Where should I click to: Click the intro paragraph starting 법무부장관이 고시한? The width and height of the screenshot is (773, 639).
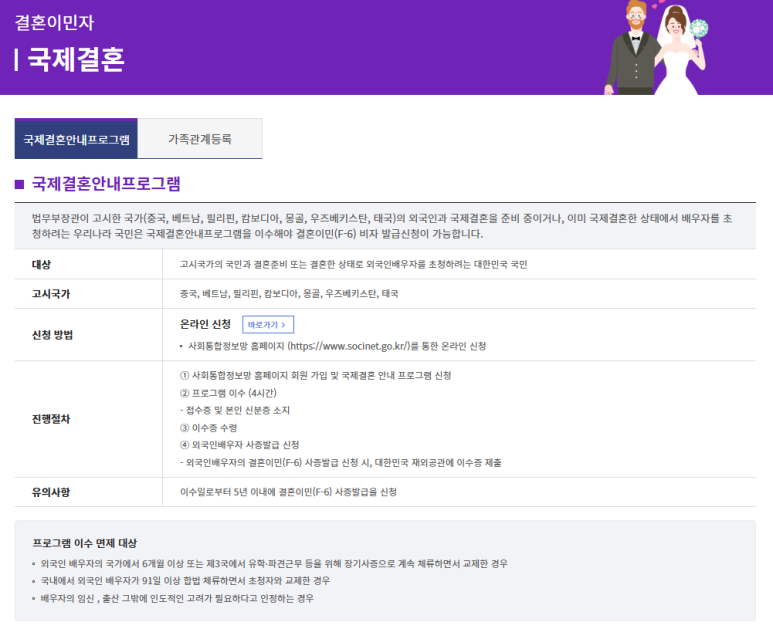(x=382, y=226)
